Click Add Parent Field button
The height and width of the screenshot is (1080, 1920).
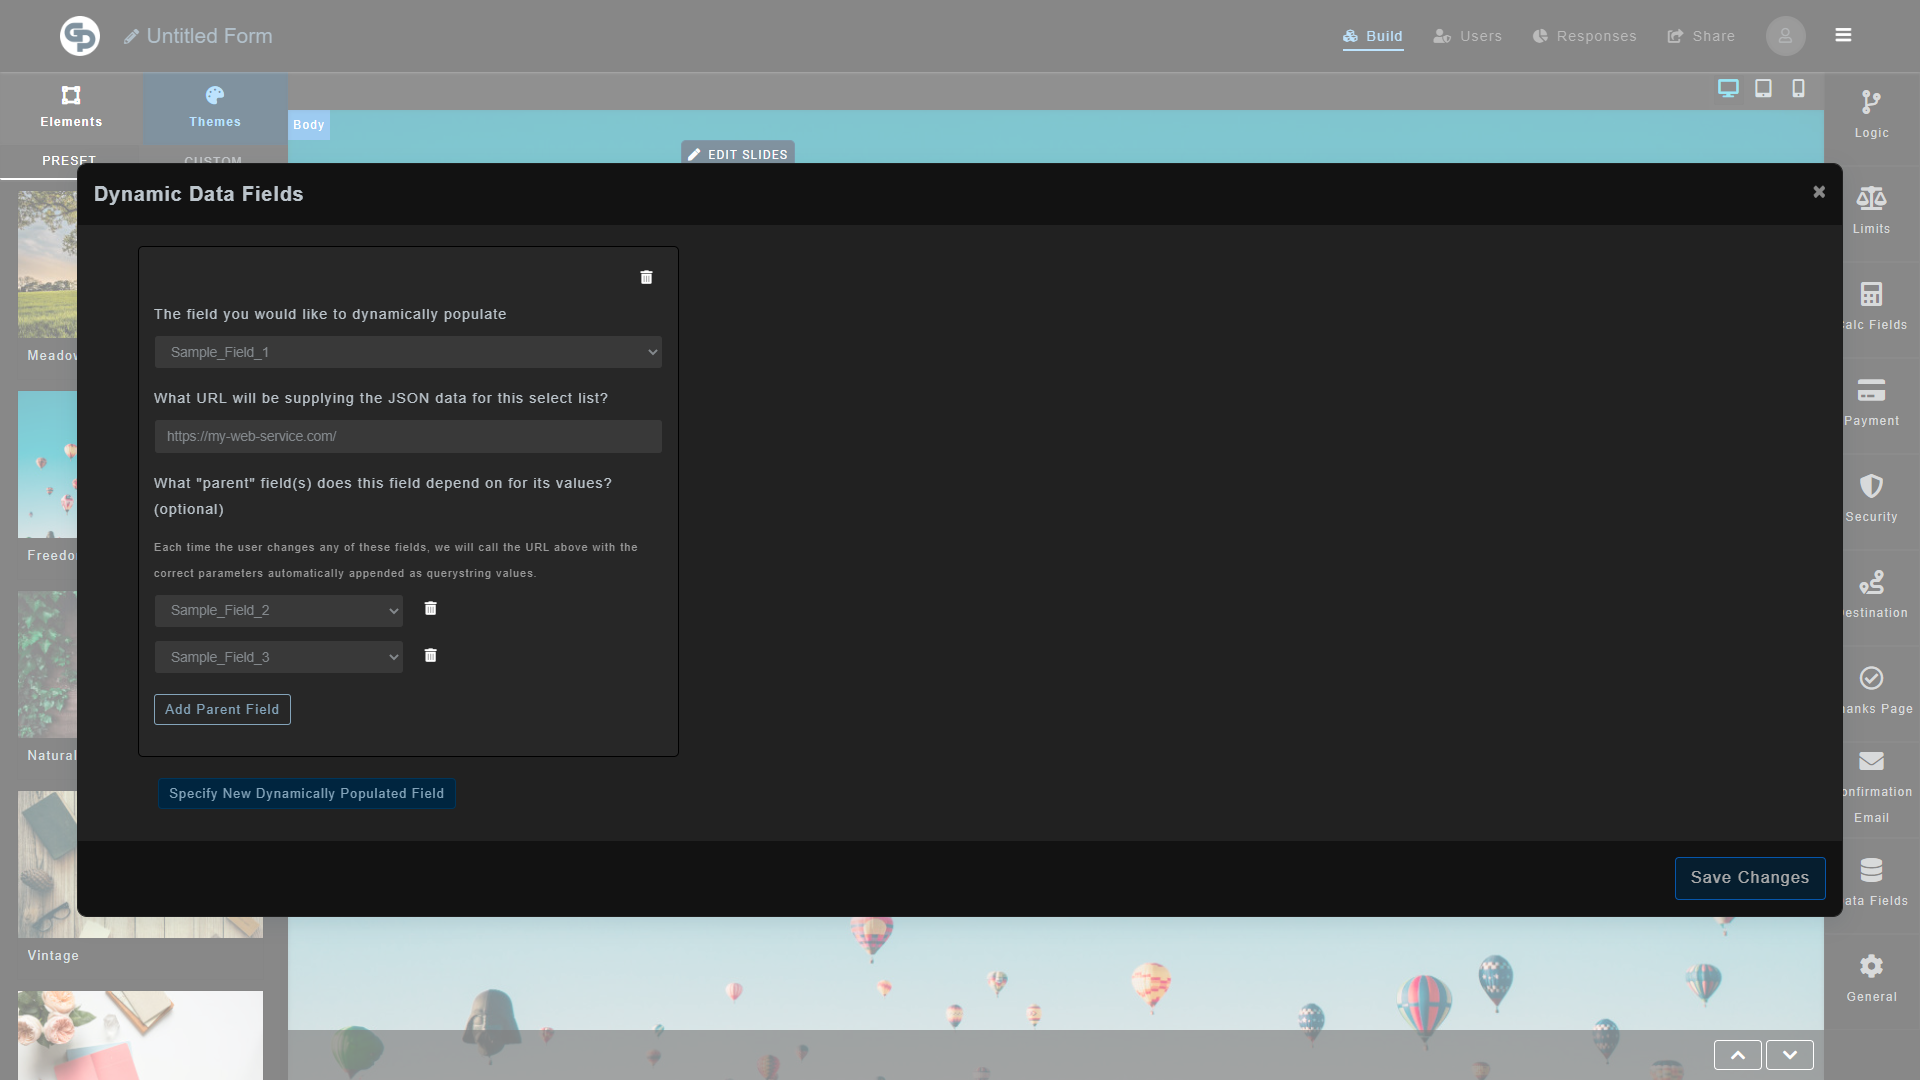click(x=222, y=709)
